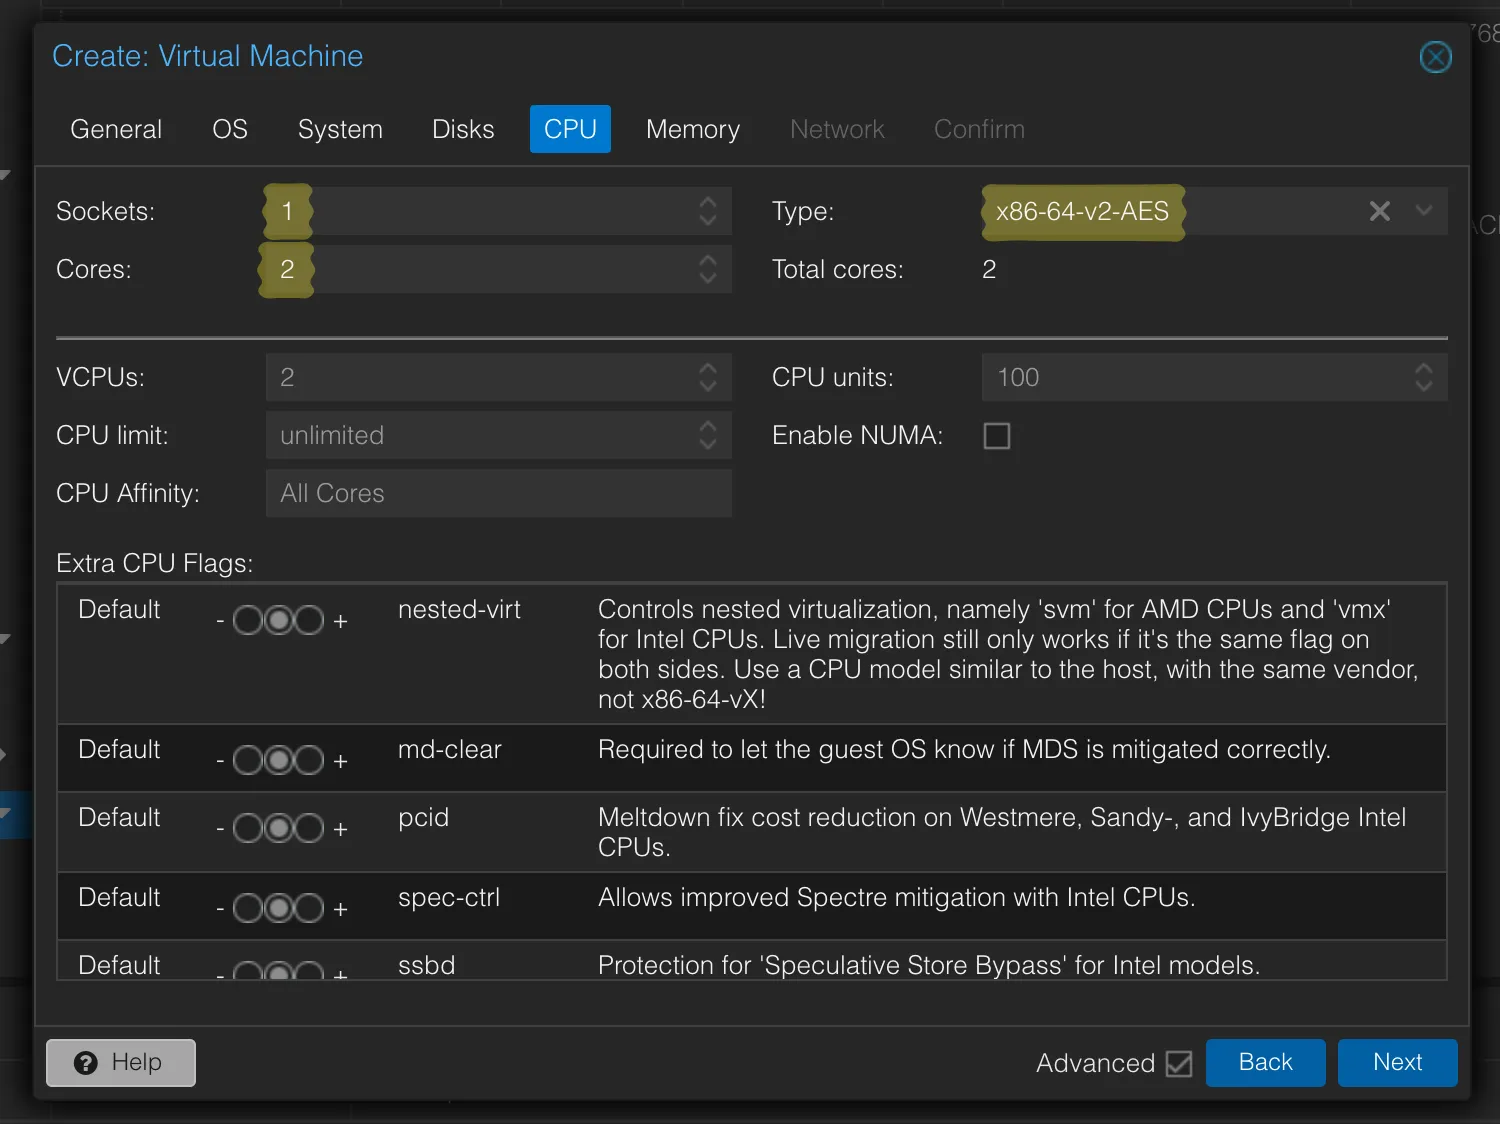The width and height of the screenshot is (1500, 1124).
Task: Set md-clear flag to off (left radio)
Action: point(248,761)
